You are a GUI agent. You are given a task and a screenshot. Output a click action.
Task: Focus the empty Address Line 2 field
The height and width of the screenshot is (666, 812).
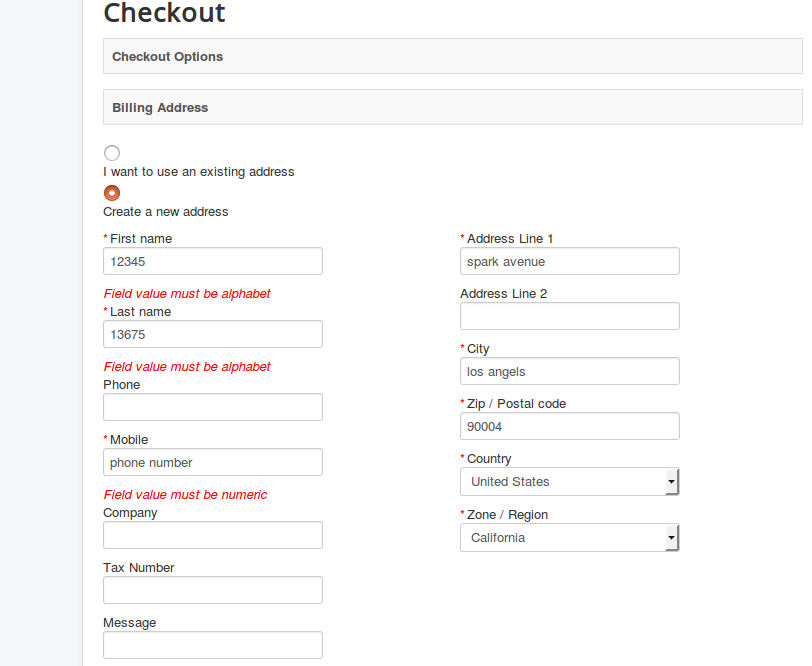tap(570, 316)
